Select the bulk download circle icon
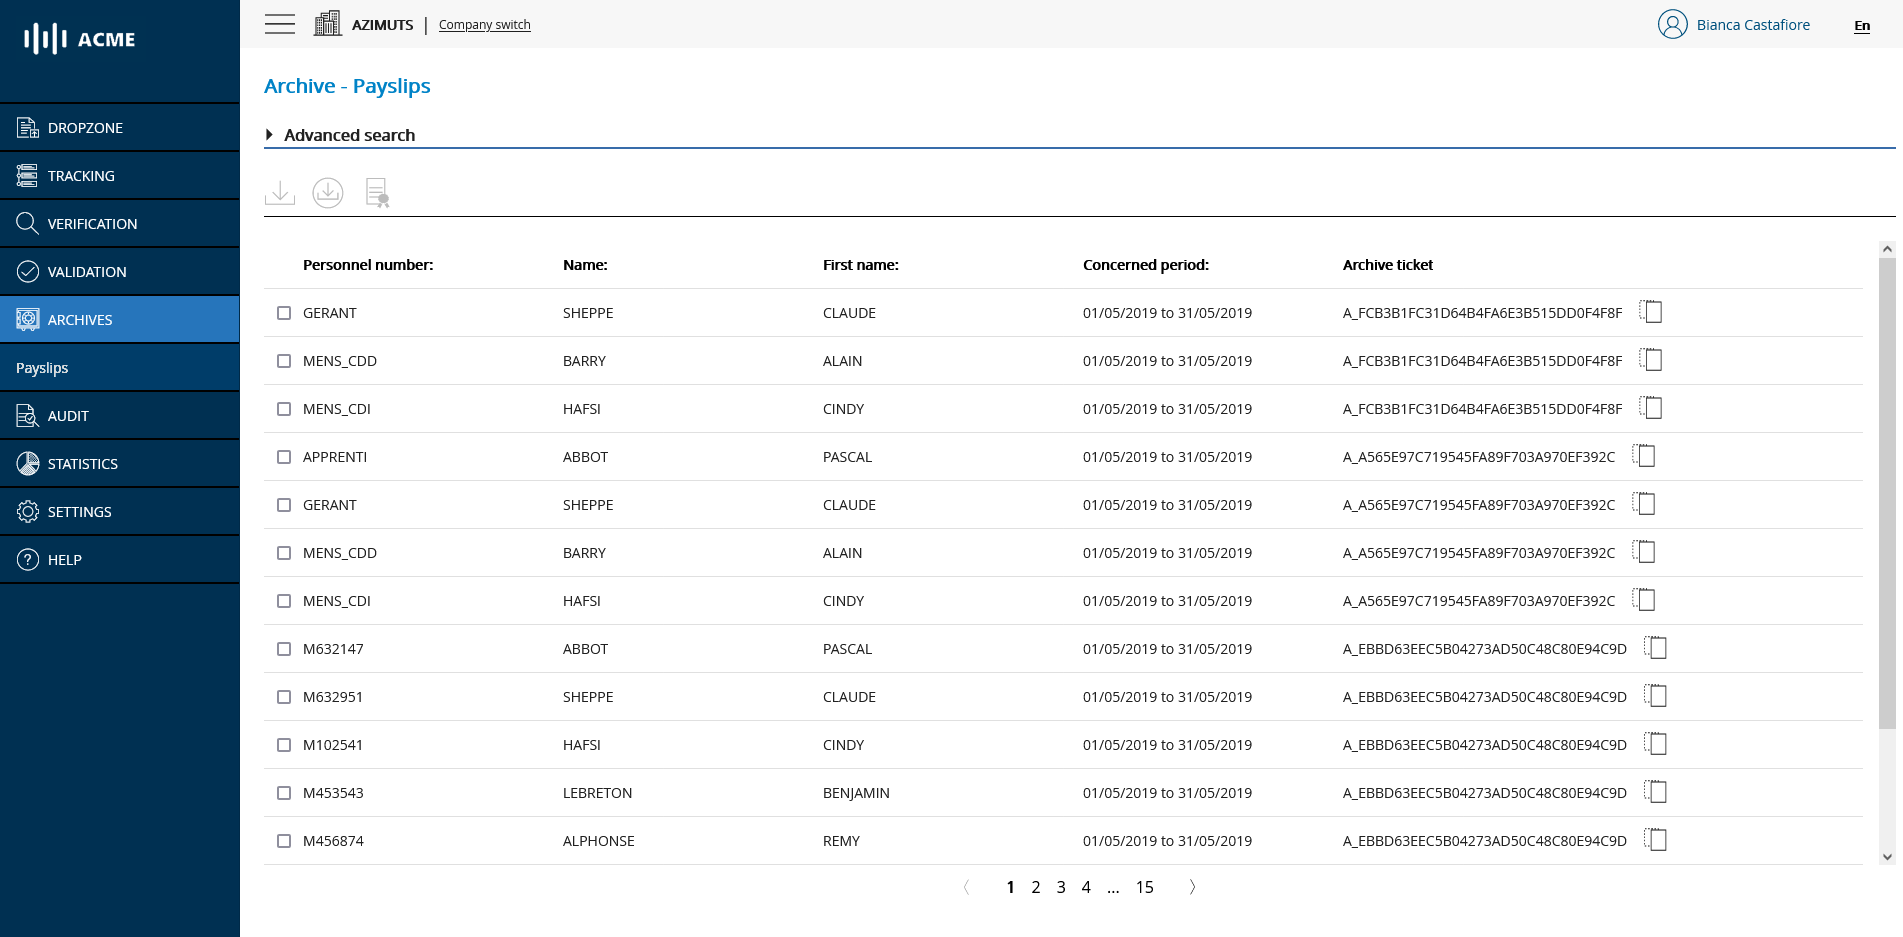Image resolution: width=1903 pixels, height=937 pixels. (327, 192)
